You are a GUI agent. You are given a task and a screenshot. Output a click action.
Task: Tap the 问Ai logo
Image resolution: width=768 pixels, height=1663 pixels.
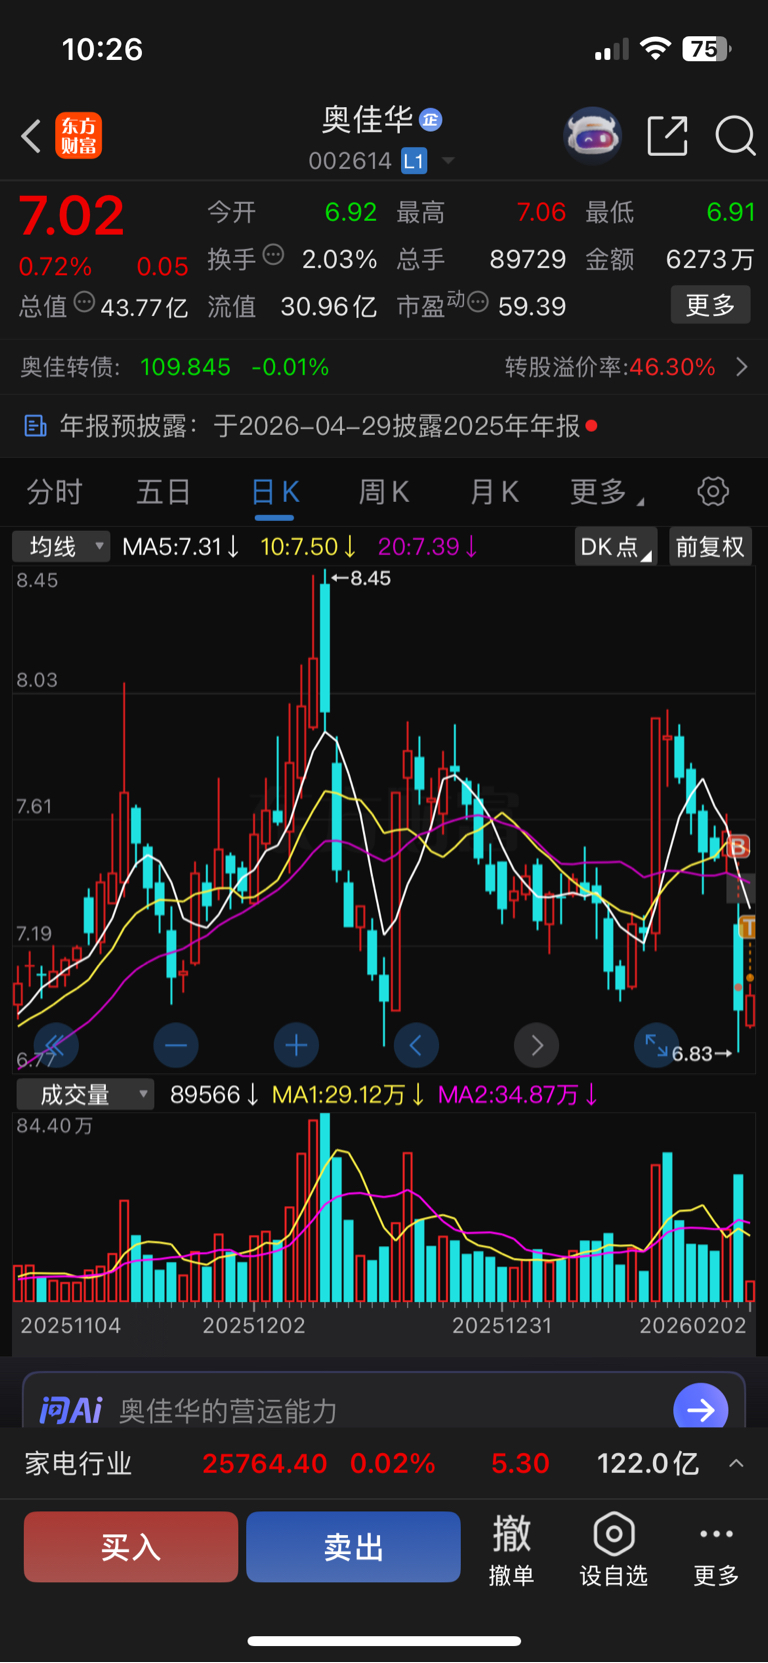point(71,1410)
